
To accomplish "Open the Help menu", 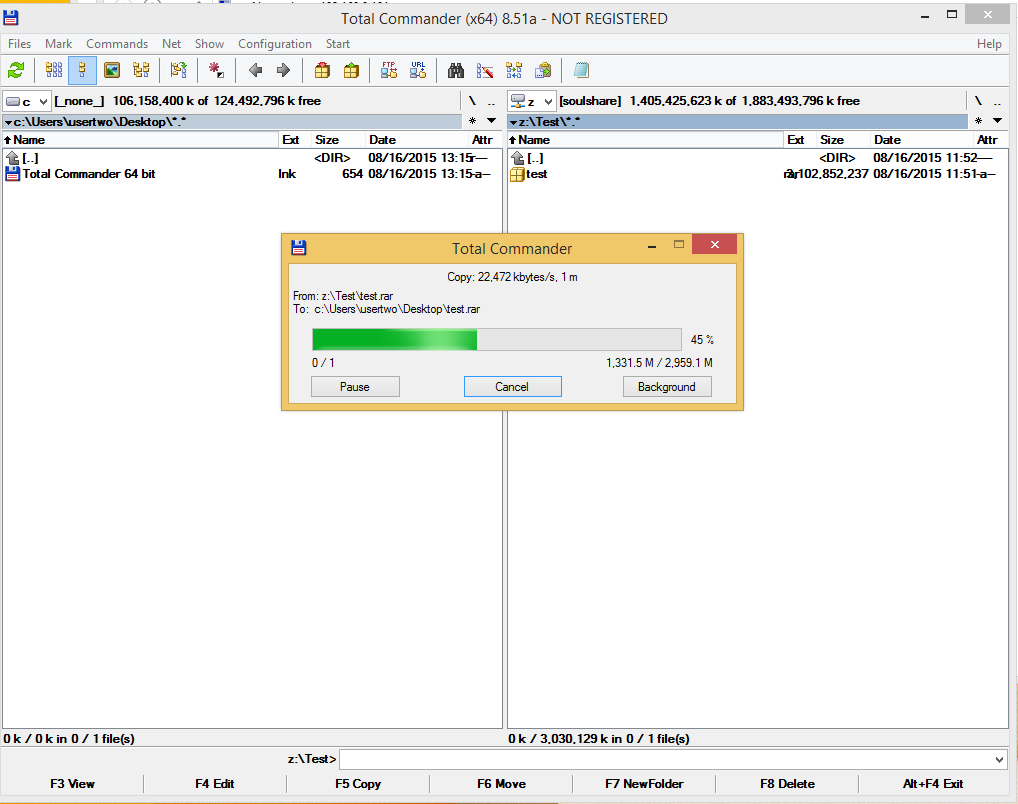I will click(x=989, y=44).
